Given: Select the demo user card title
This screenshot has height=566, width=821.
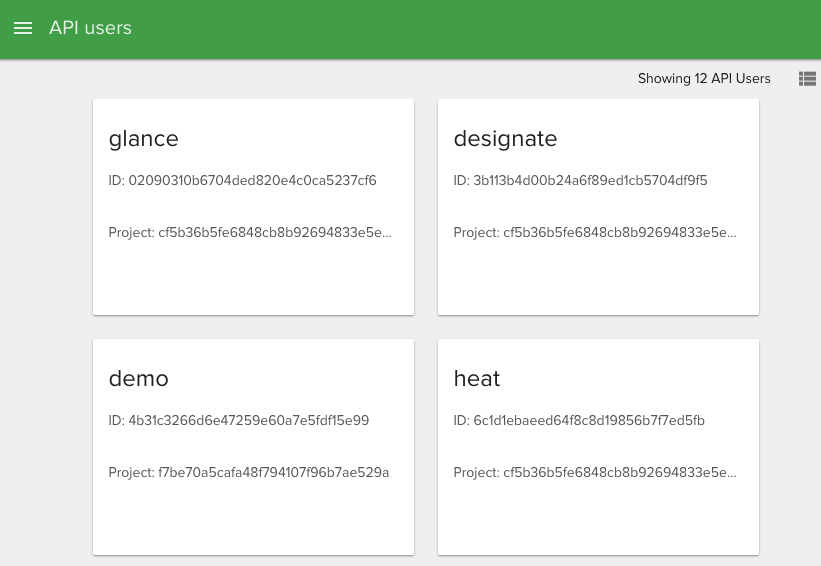Looking at the screenshot, I should pyautogui.click(x=138, y=379).
